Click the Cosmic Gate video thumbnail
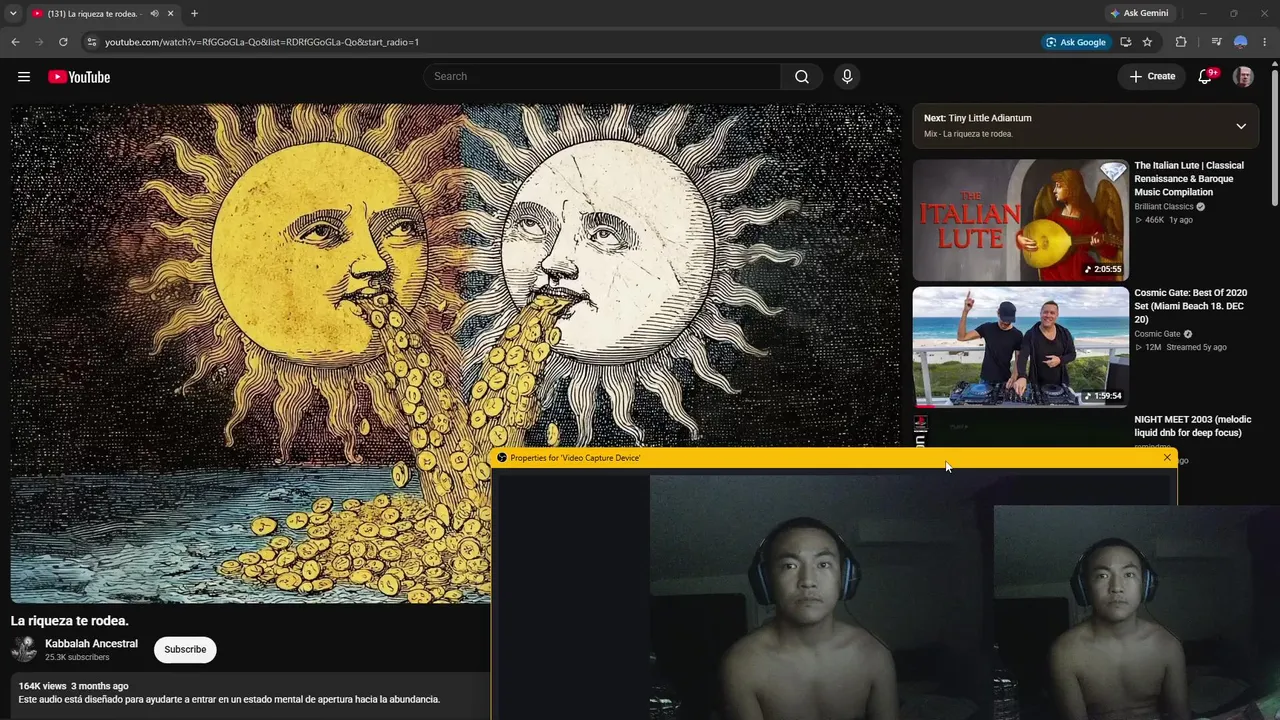The image size is (1280, 720). click(1020, 347)
